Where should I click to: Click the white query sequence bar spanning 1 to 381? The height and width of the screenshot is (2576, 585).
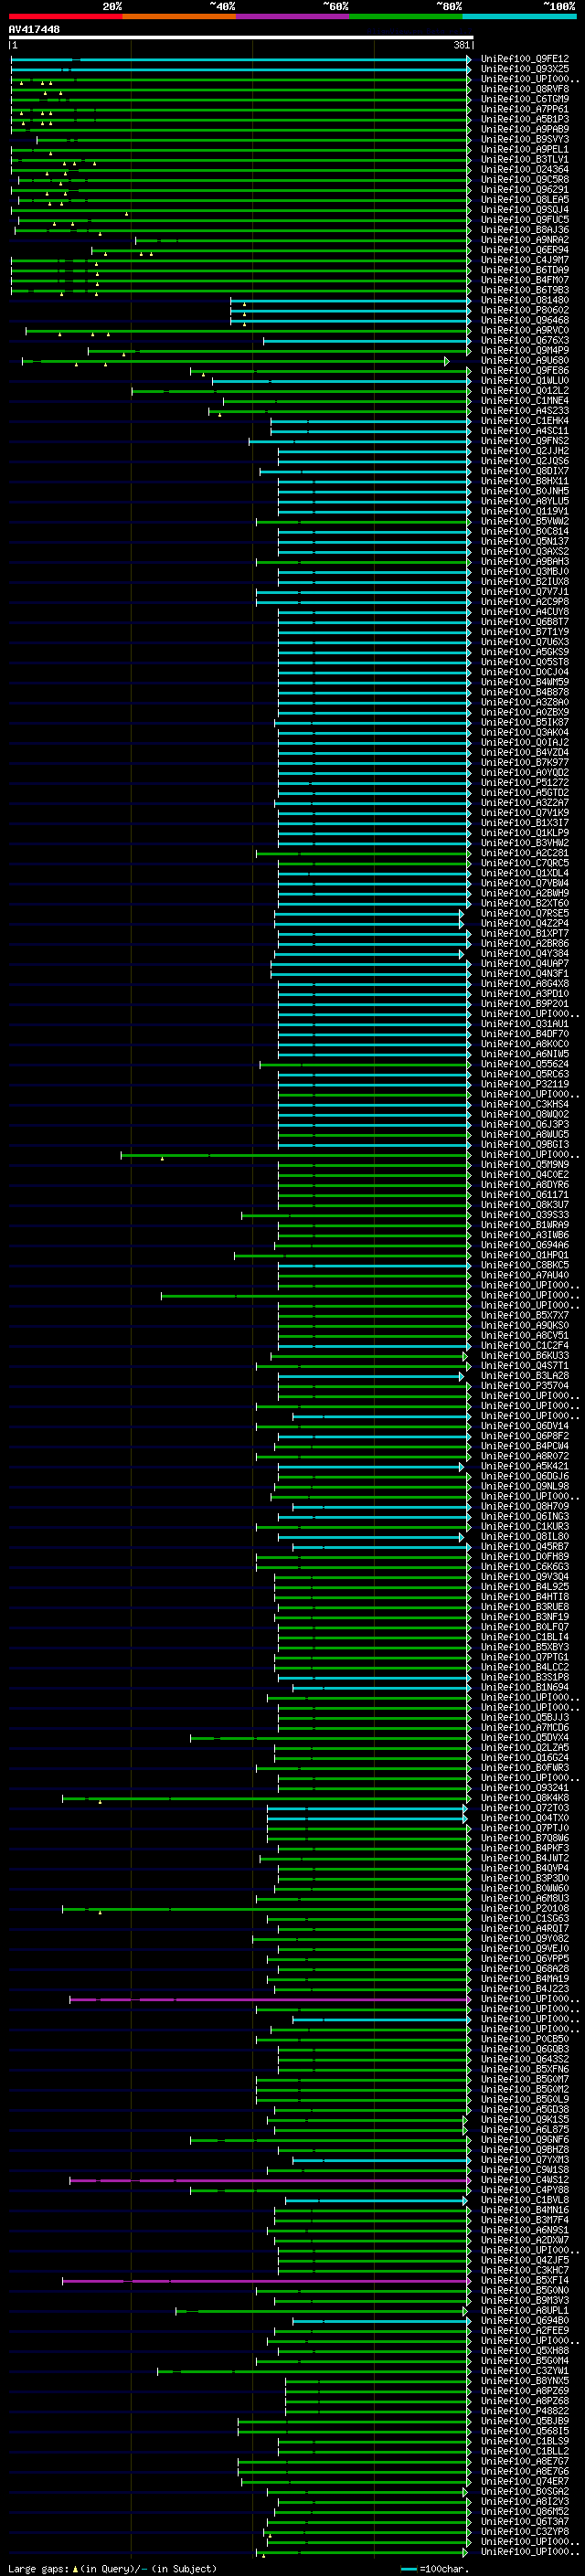tap(241, 38)
